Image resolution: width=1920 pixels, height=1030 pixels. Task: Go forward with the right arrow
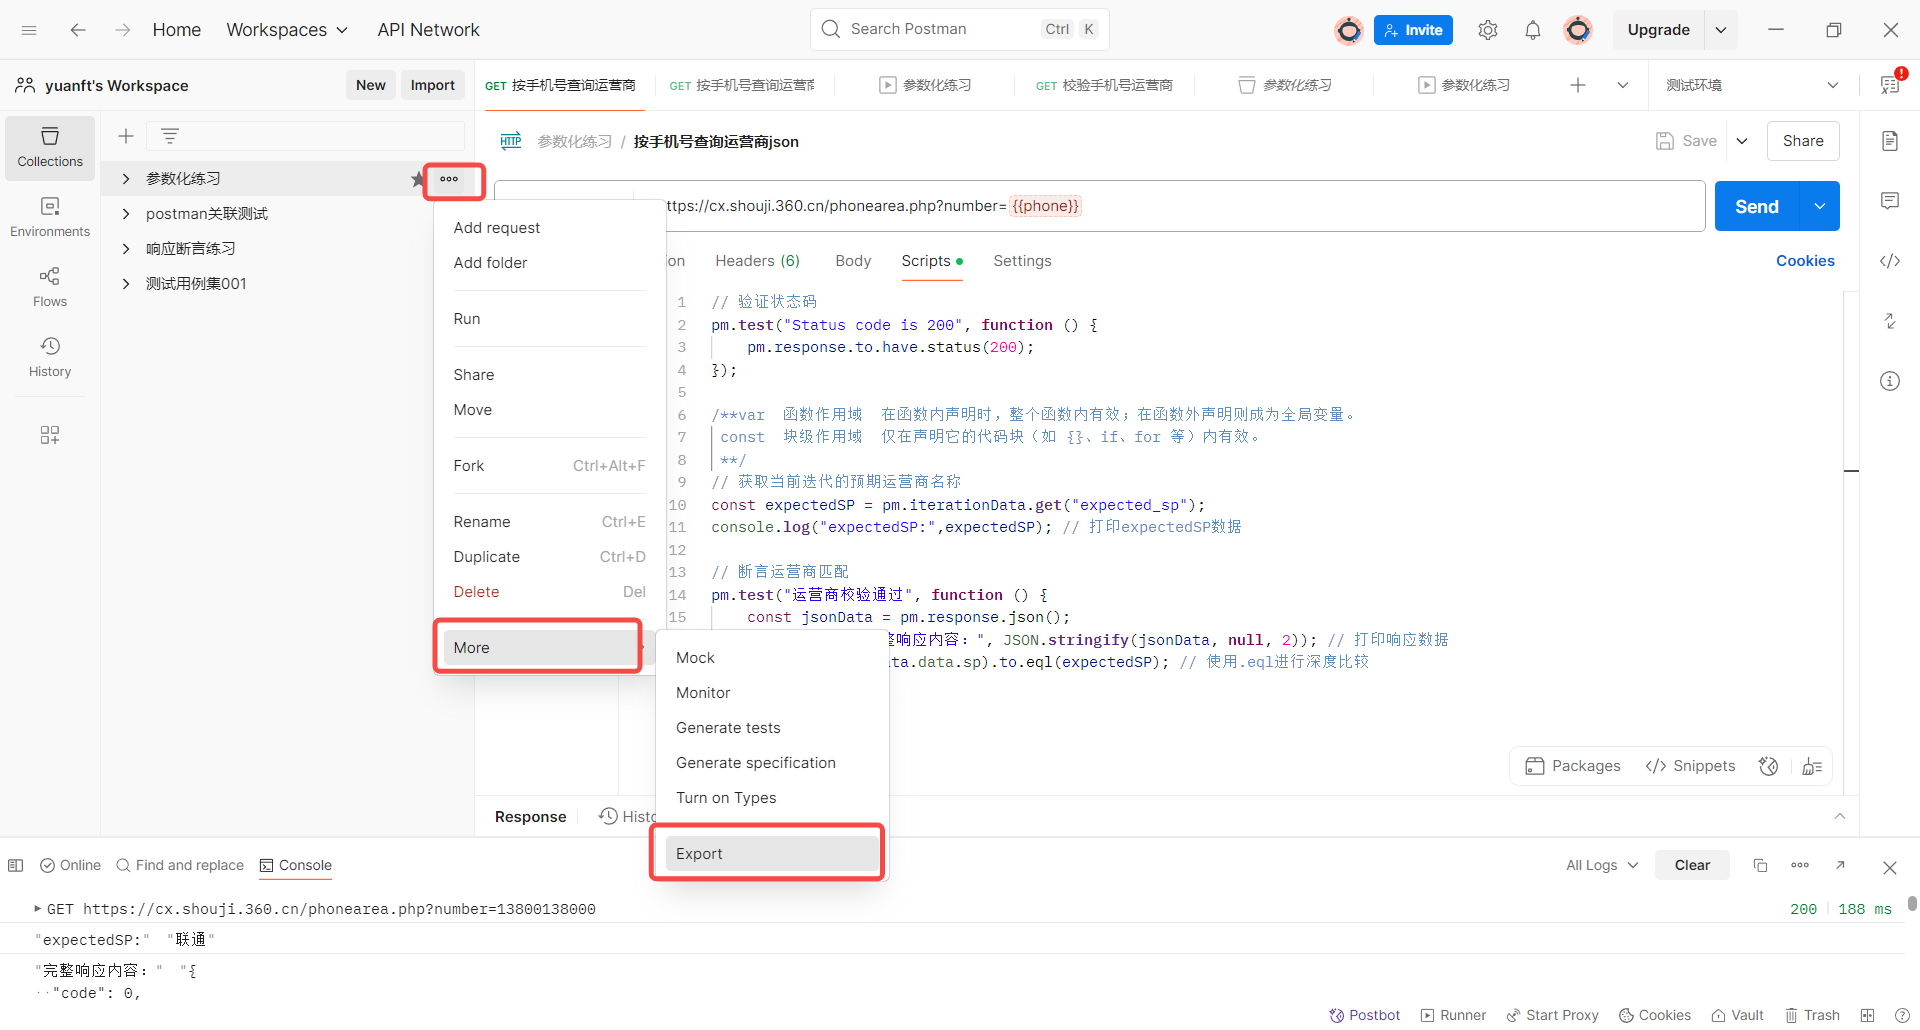click(122, 30)
